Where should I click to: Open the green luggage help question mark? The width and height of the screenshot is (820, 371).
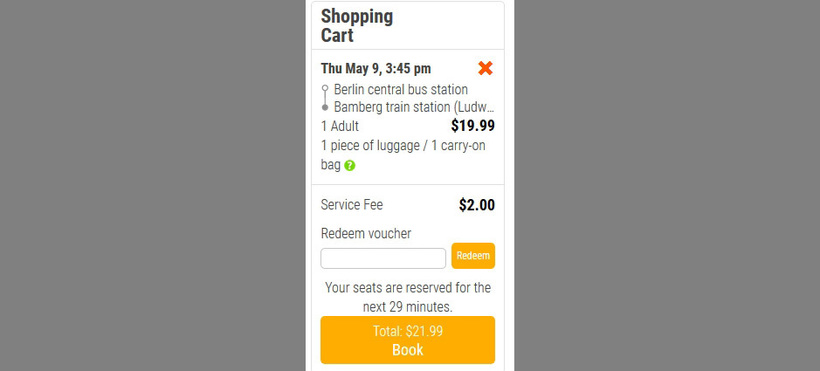pyautogui.click(x=350, y=166)
